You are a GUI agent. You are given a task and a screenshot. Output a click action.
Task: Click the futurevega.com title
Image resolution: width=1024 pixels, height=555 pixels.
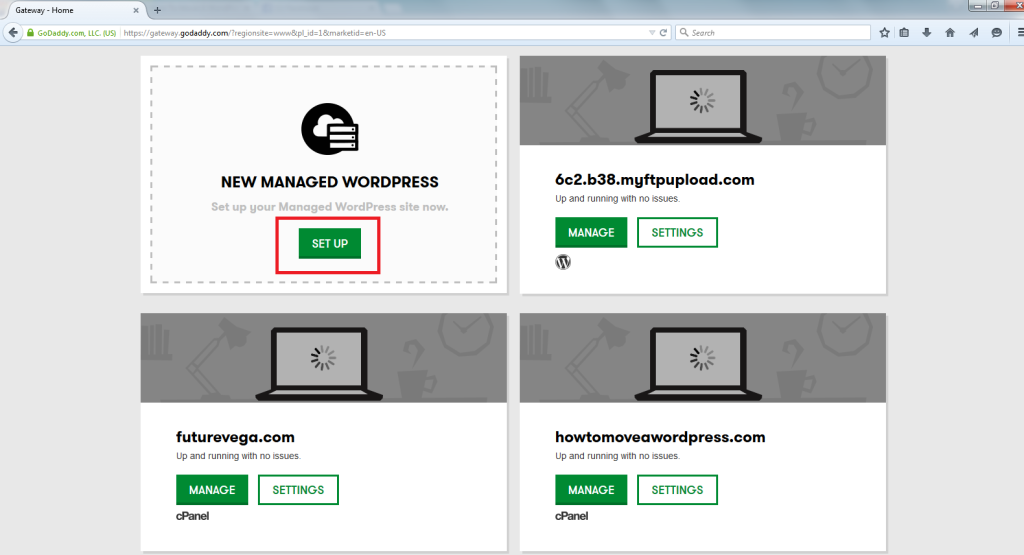235,437
